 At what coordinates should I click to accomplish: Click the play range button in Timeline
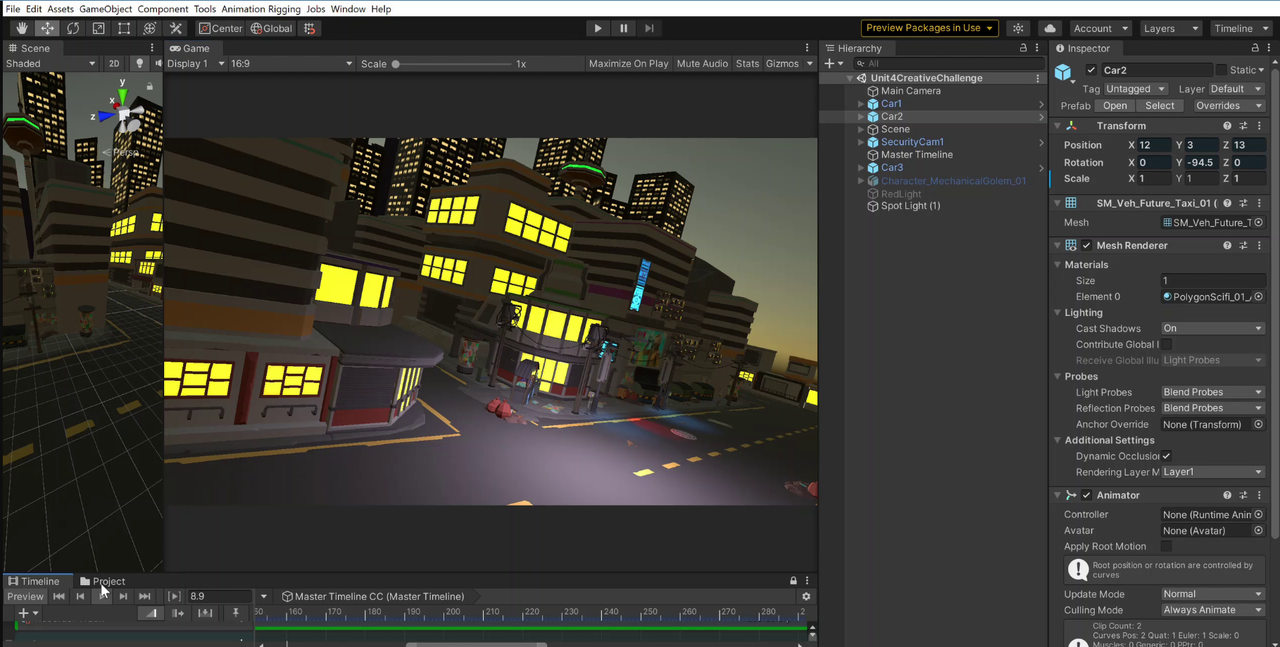(x=172, y=596)
